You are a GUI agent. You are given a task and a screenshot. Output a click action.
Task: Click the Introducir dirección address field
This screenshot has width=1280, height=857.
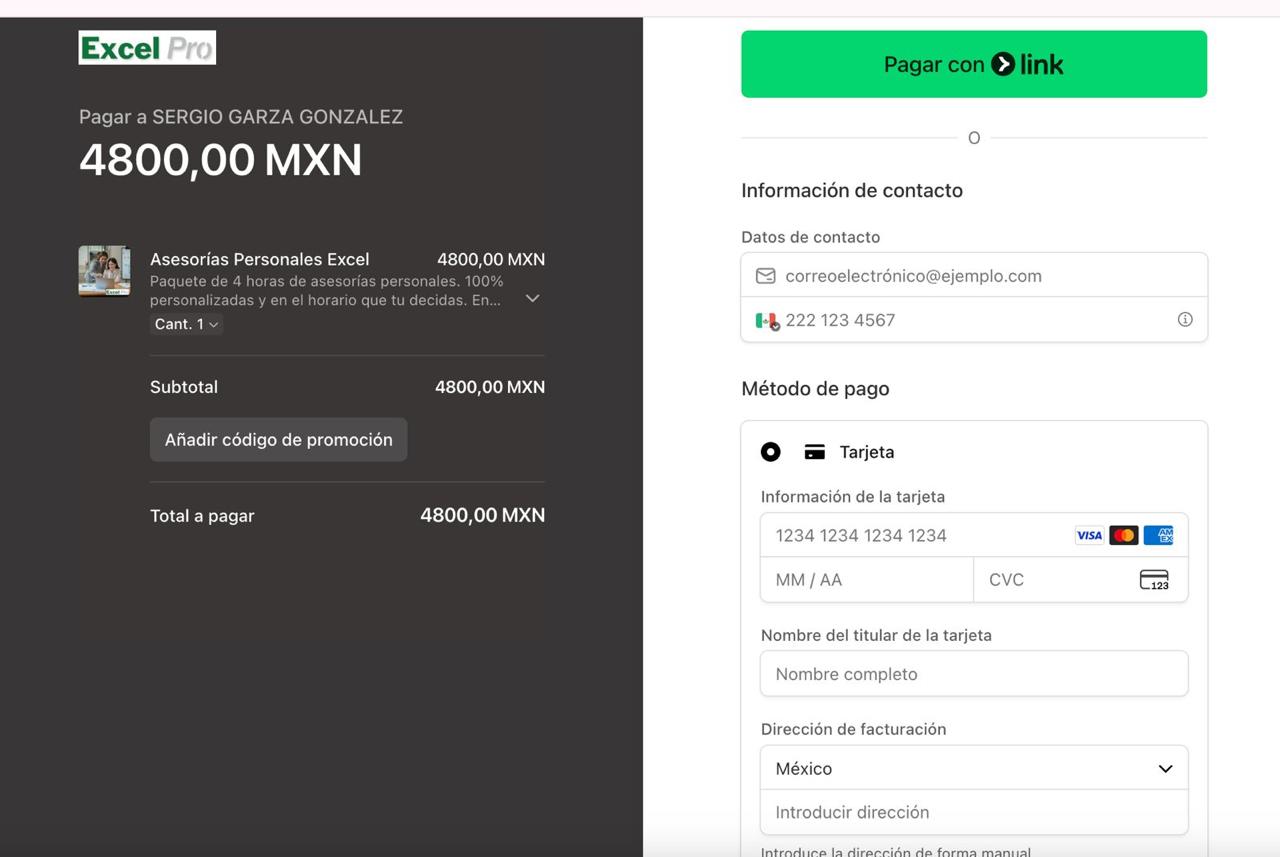tap(974, 812)
